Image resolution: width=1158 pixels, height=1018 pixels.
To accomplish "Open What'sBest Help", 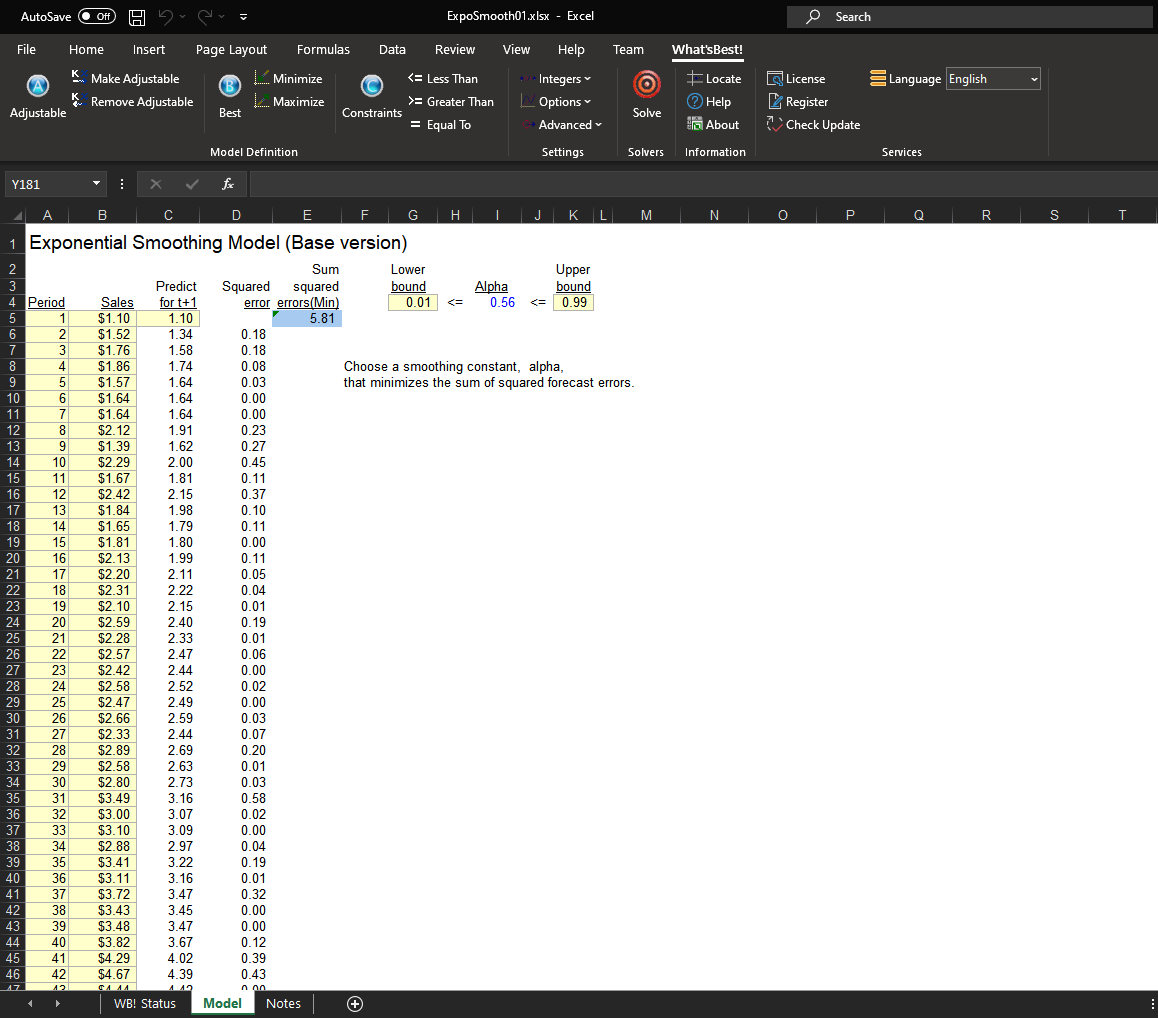I will tap(708, 101).
